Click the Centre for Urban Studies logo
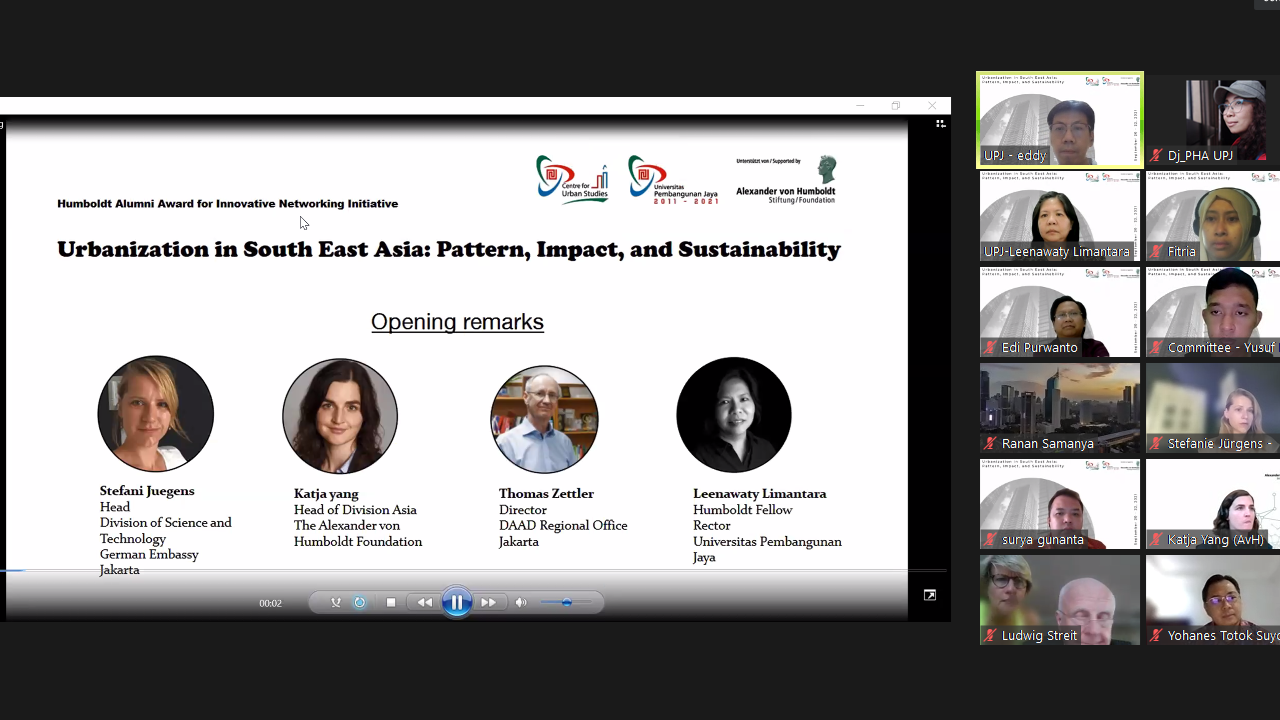Screen dimensions: 1280x720 (572, 180)
